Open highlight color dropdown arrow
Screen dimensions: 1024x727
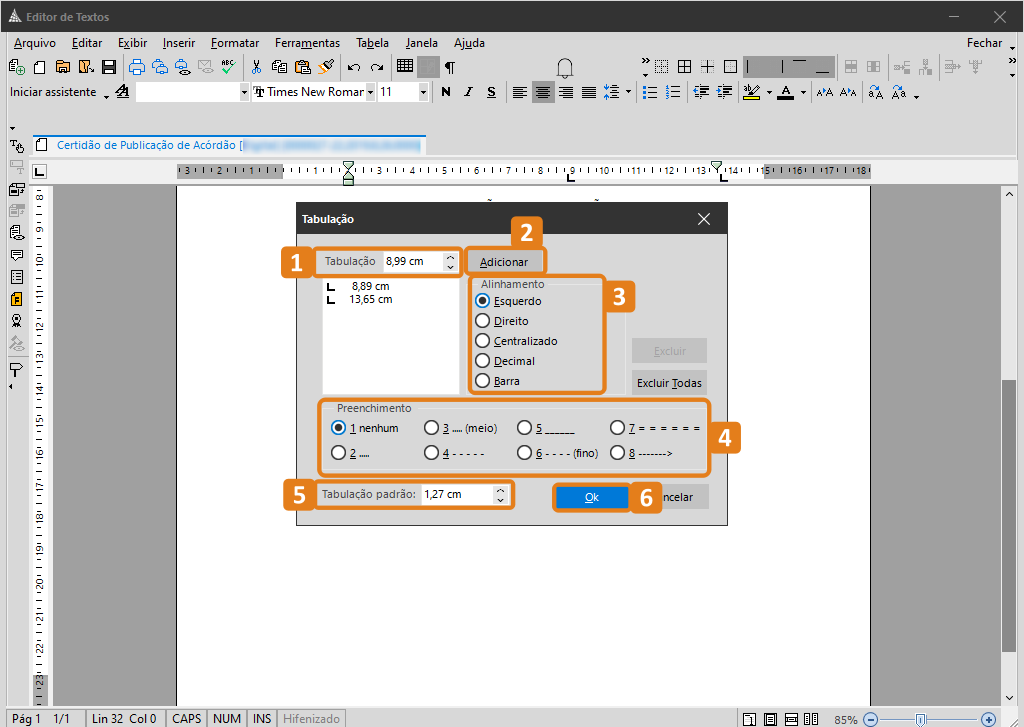[x=769, y=92]
